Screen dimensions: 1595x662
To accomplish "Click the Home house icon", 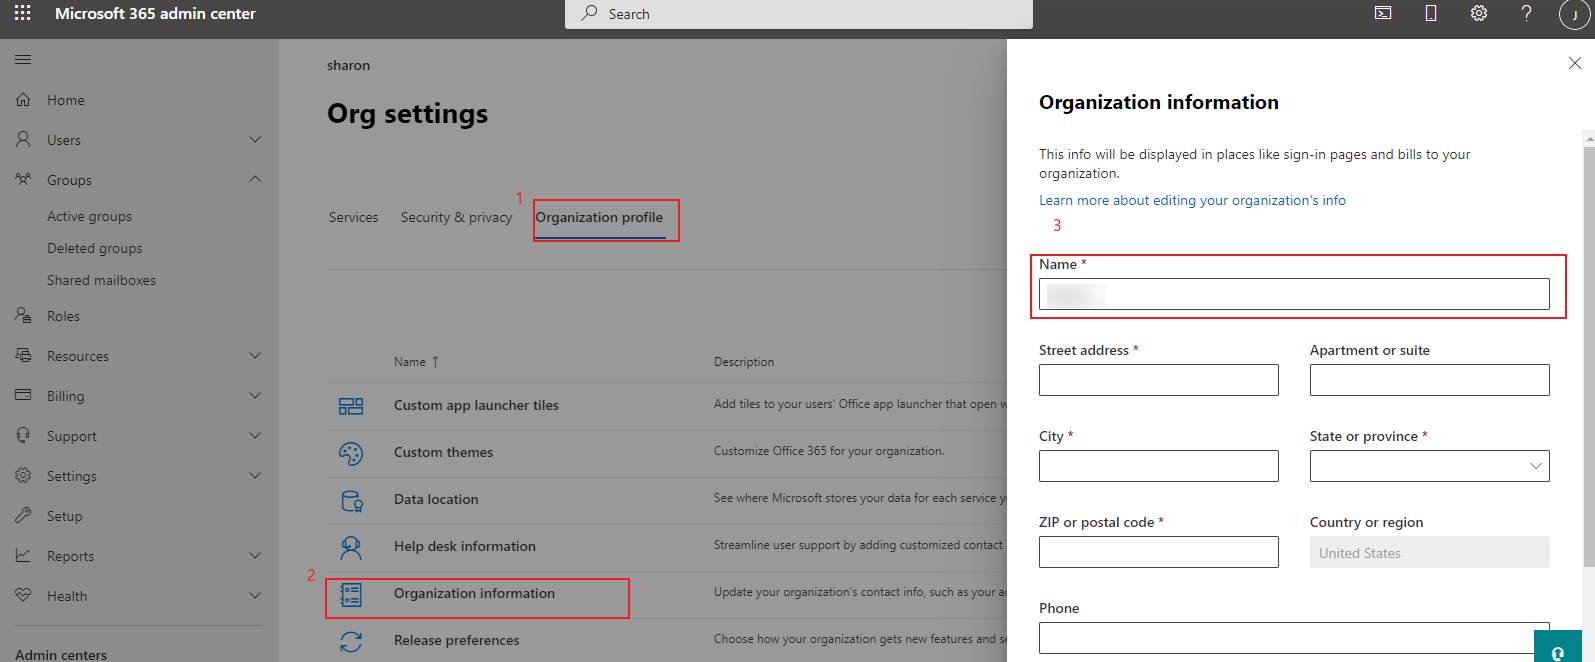I will click(x=23, y=100).
